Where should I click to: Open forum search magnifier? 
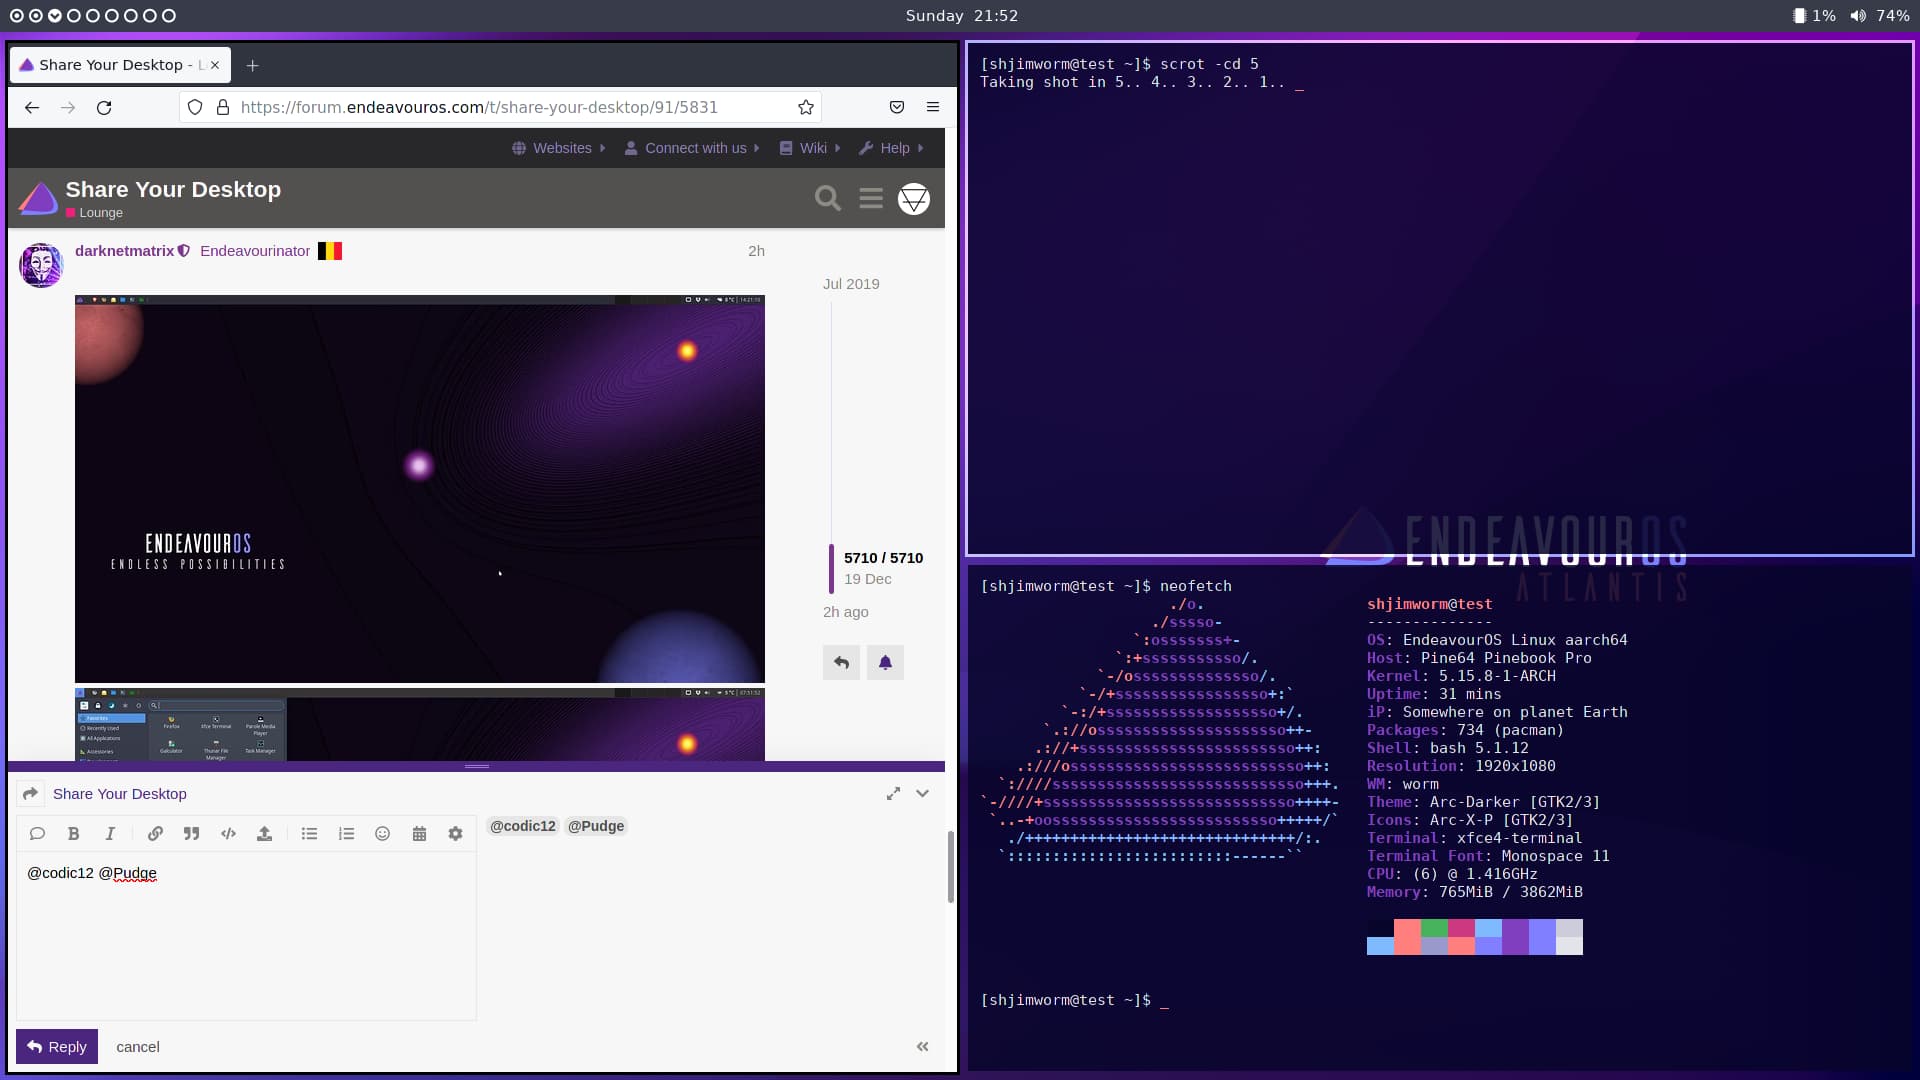(828, 198)
